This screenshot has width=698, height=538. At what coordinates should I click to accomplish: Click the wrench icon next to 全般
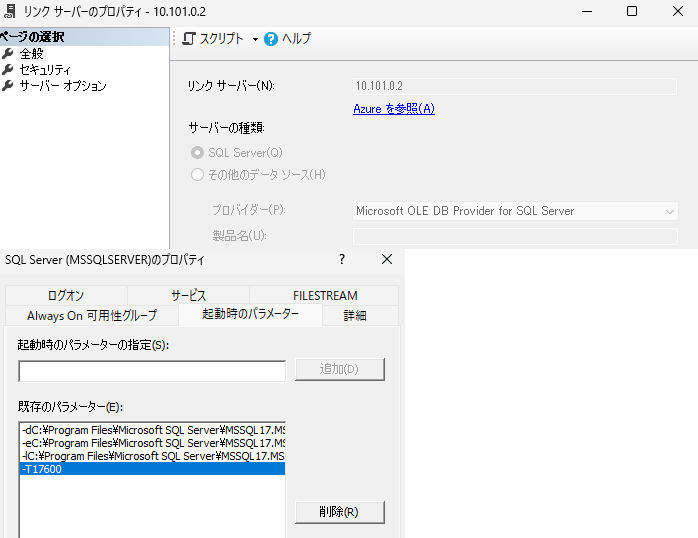click(x=8, y=54)
